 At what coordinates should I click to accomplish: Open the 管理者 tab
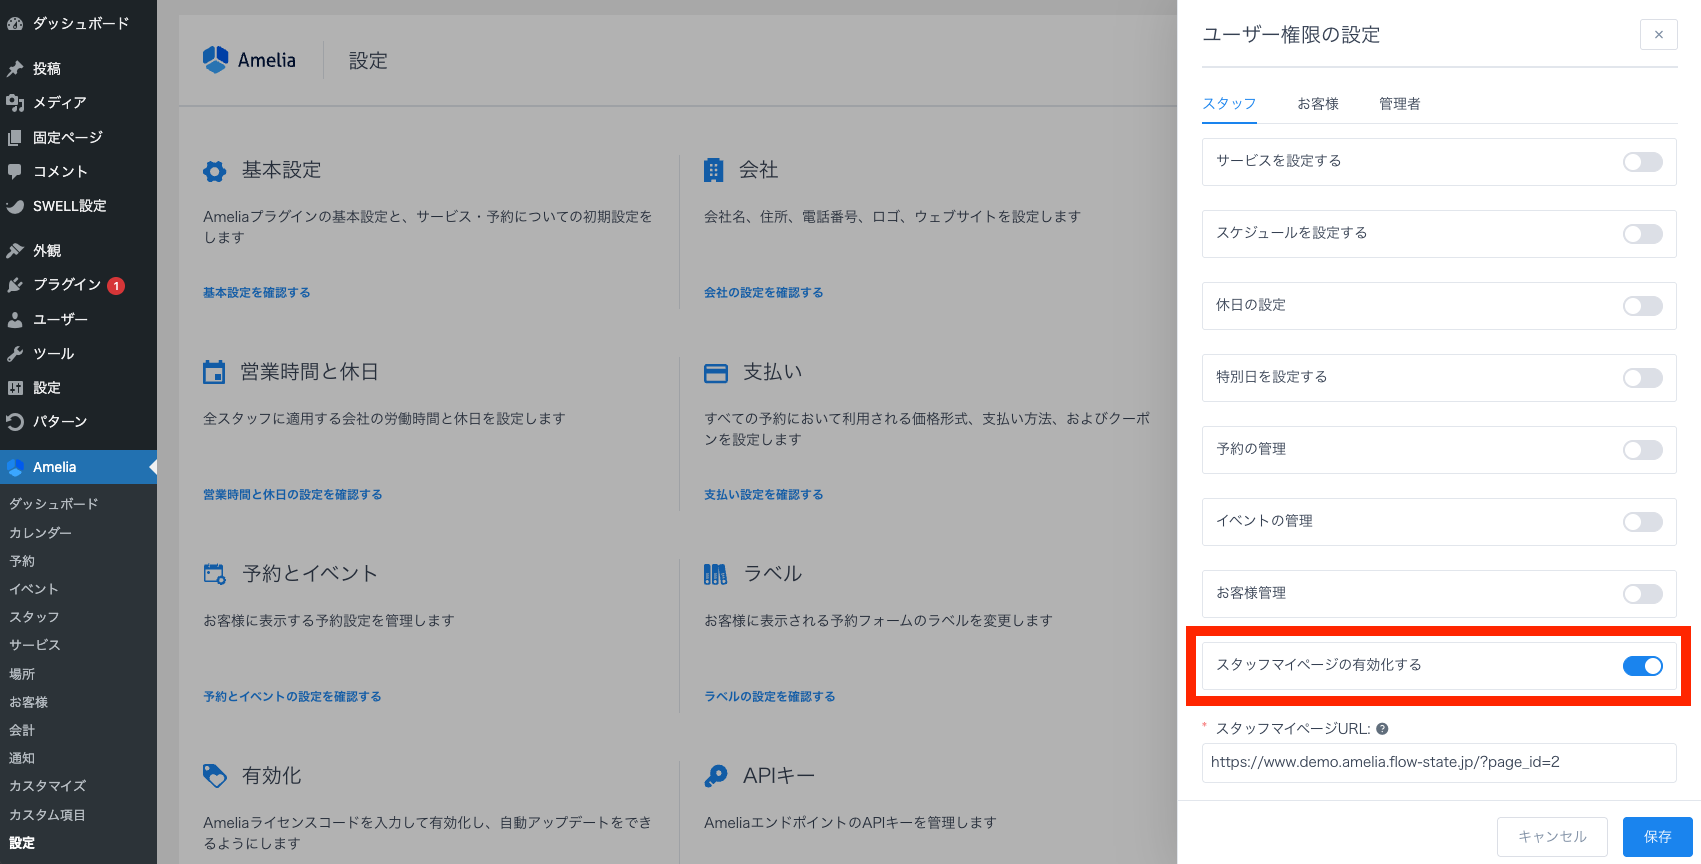pos(1399,104)
